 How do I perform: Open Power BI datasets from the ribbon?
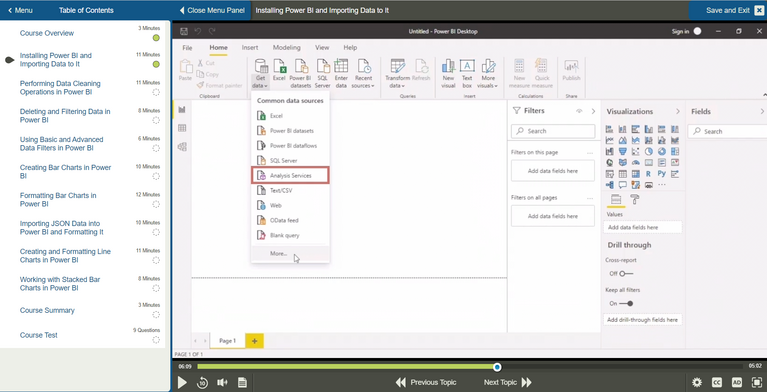click(x=300, y=74)
